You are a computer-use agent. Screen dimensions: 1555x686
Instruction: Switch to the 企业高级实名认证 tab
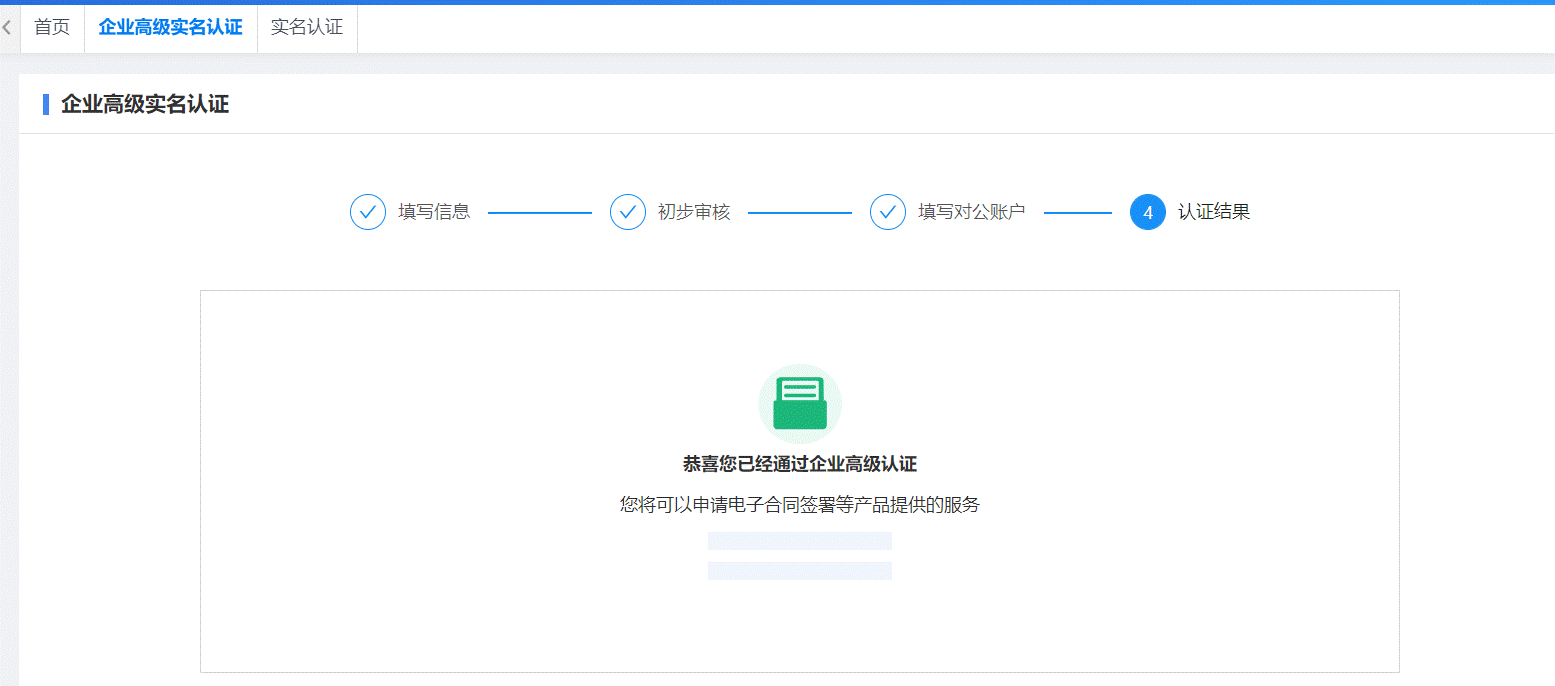coord(171,28)
